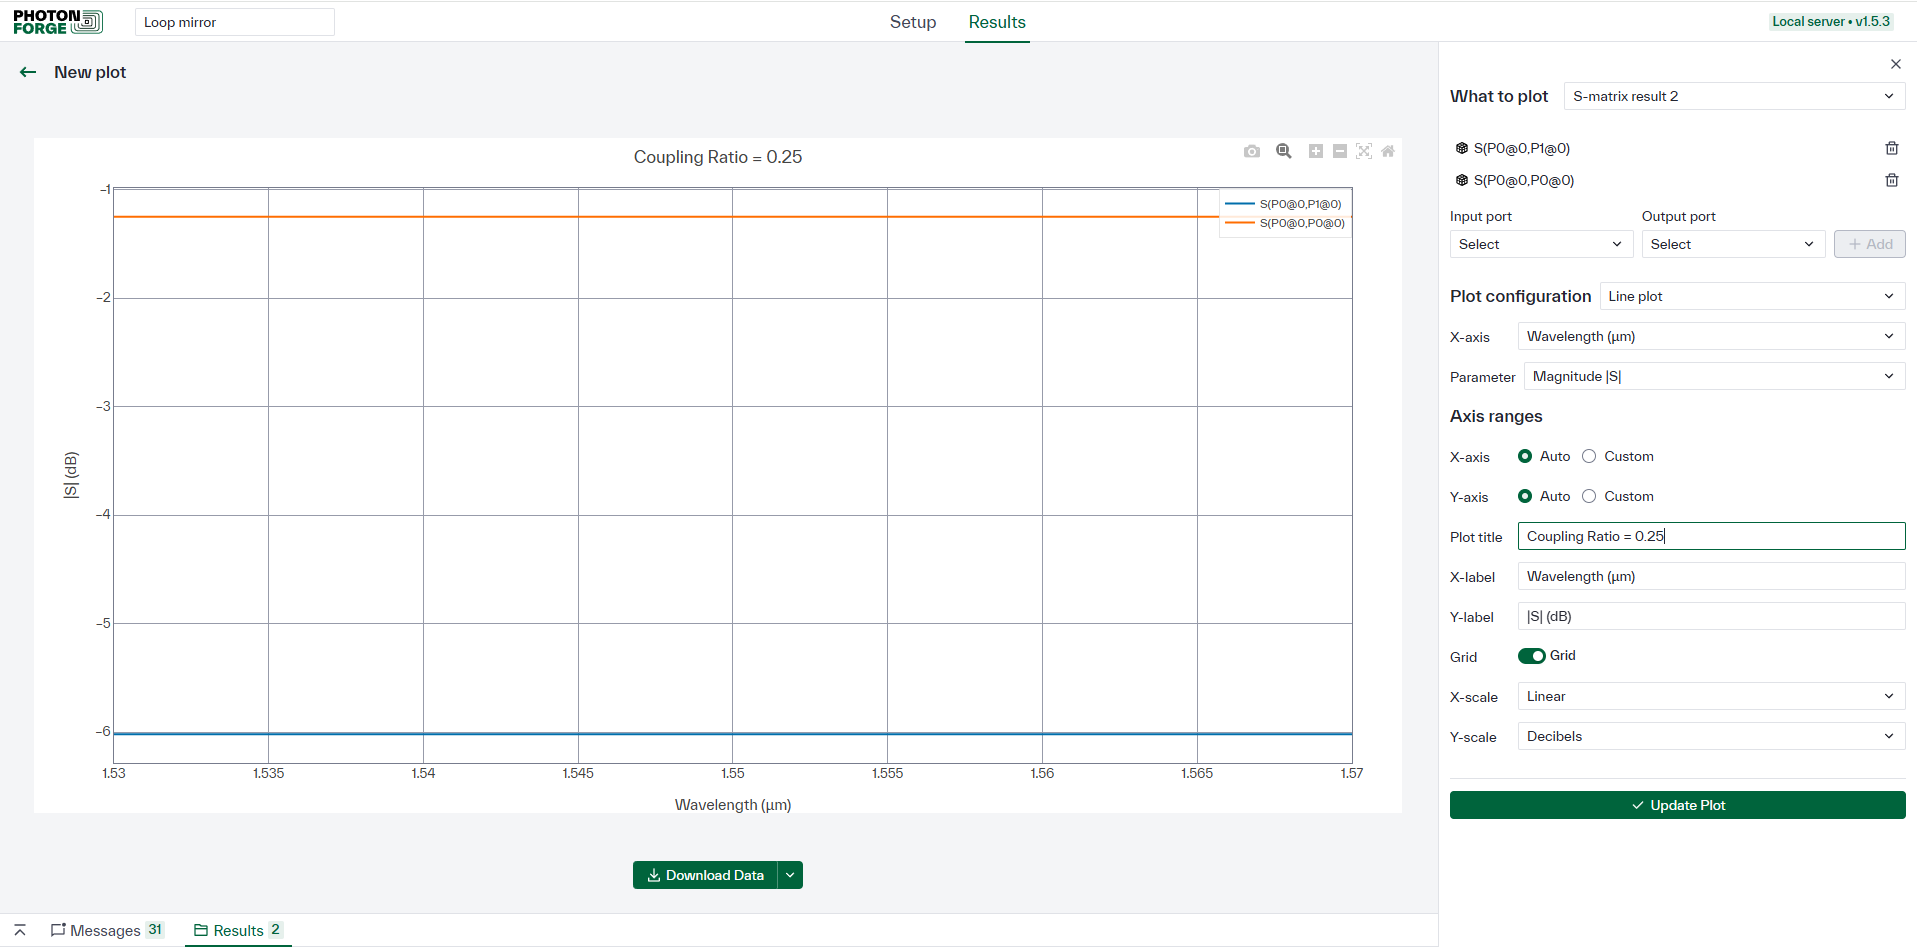This screenshot has width=1917, height=947.
Task: Expand the bottom panel with chevron-up icon
Action: pos(19,930)
